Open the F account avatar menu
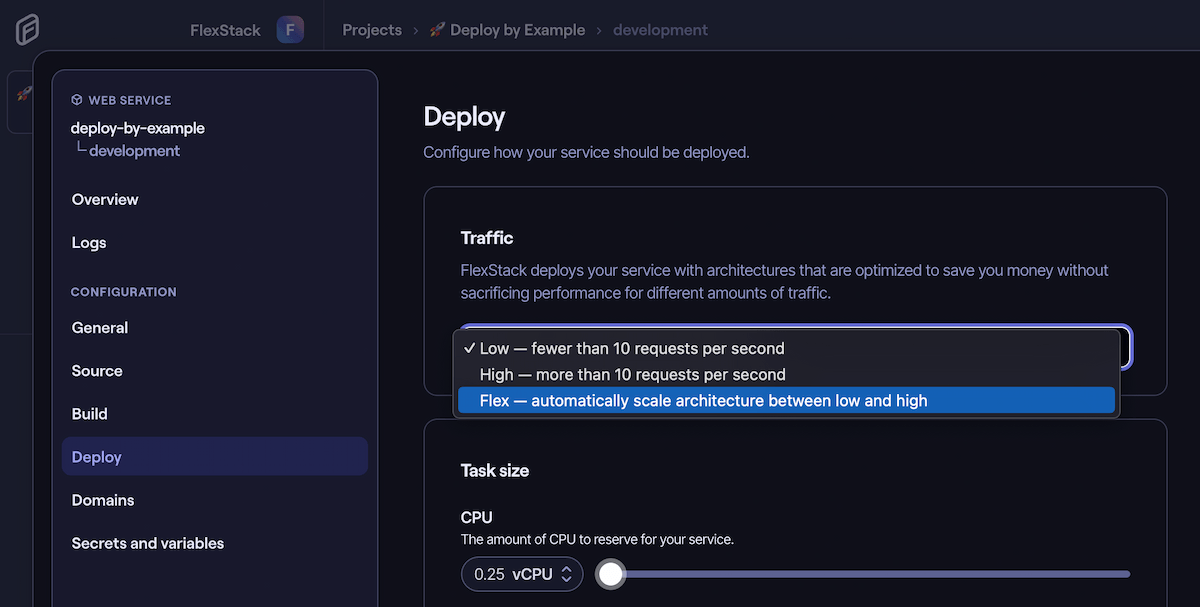1200x607 pixels. [290, 29]
